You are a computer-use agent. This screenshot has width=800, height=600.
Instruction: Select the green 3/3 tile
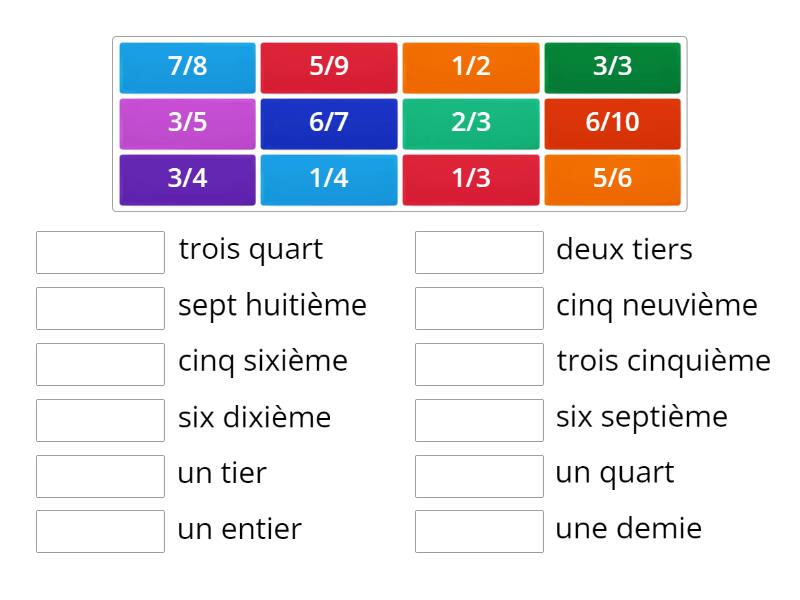pyautogui.click(x=612, y=67)
